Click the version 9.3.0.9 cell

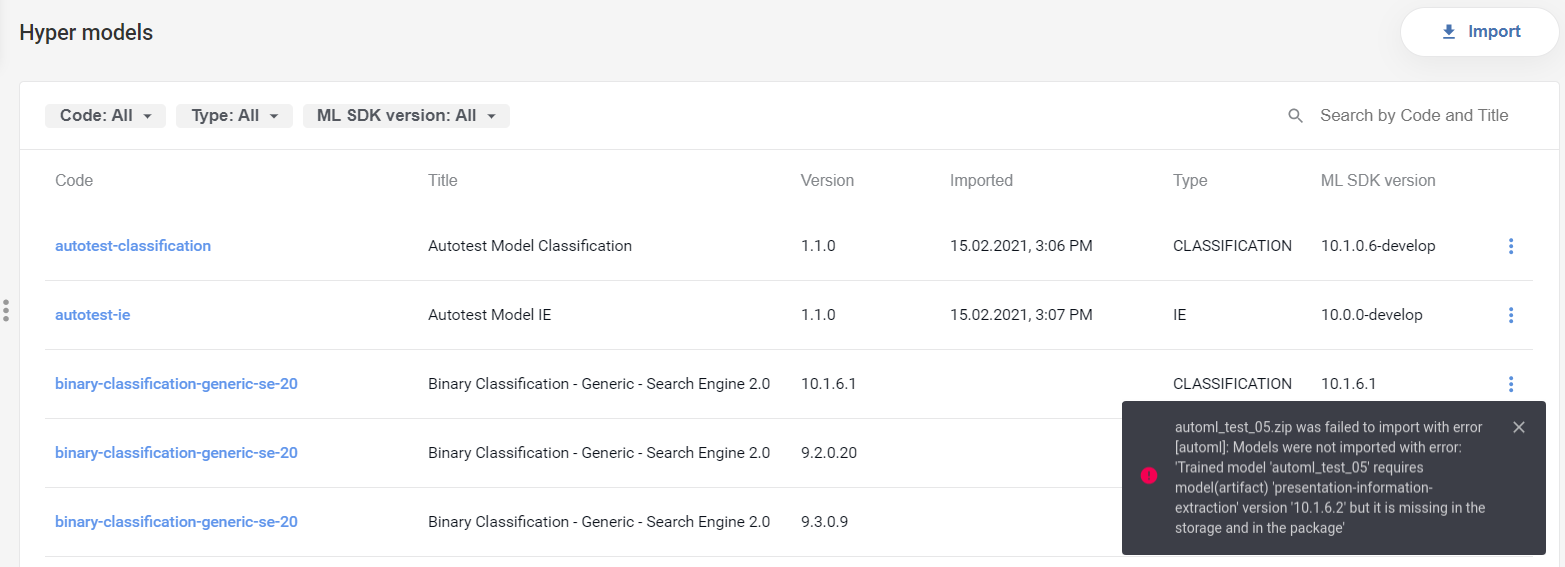point(825,522)
